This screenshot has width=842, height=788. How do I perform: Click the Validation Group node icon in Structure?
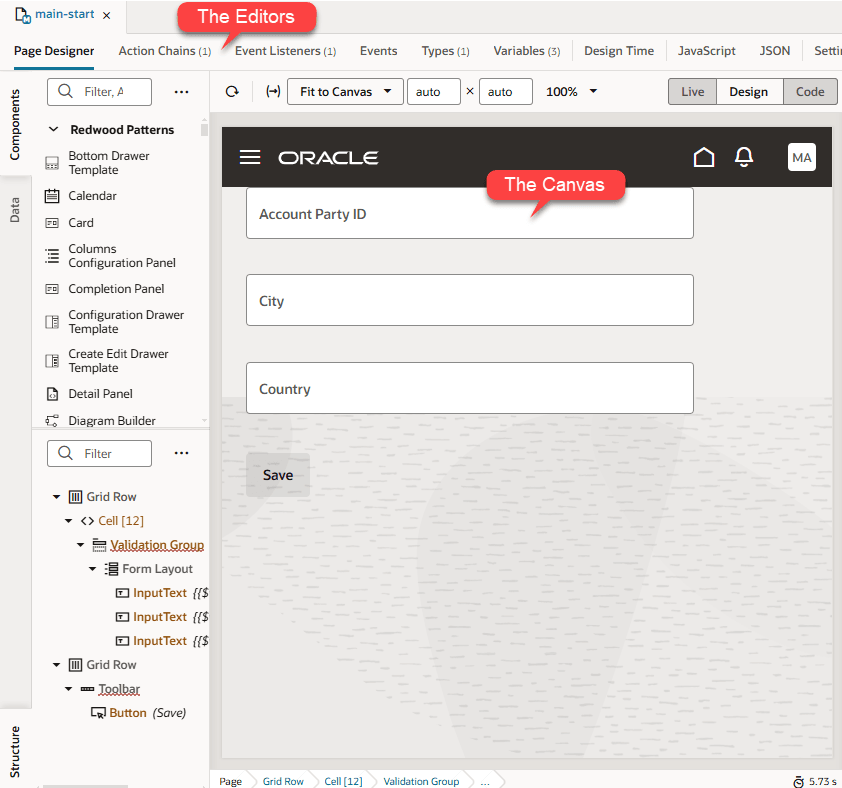[x=99, y=545]
